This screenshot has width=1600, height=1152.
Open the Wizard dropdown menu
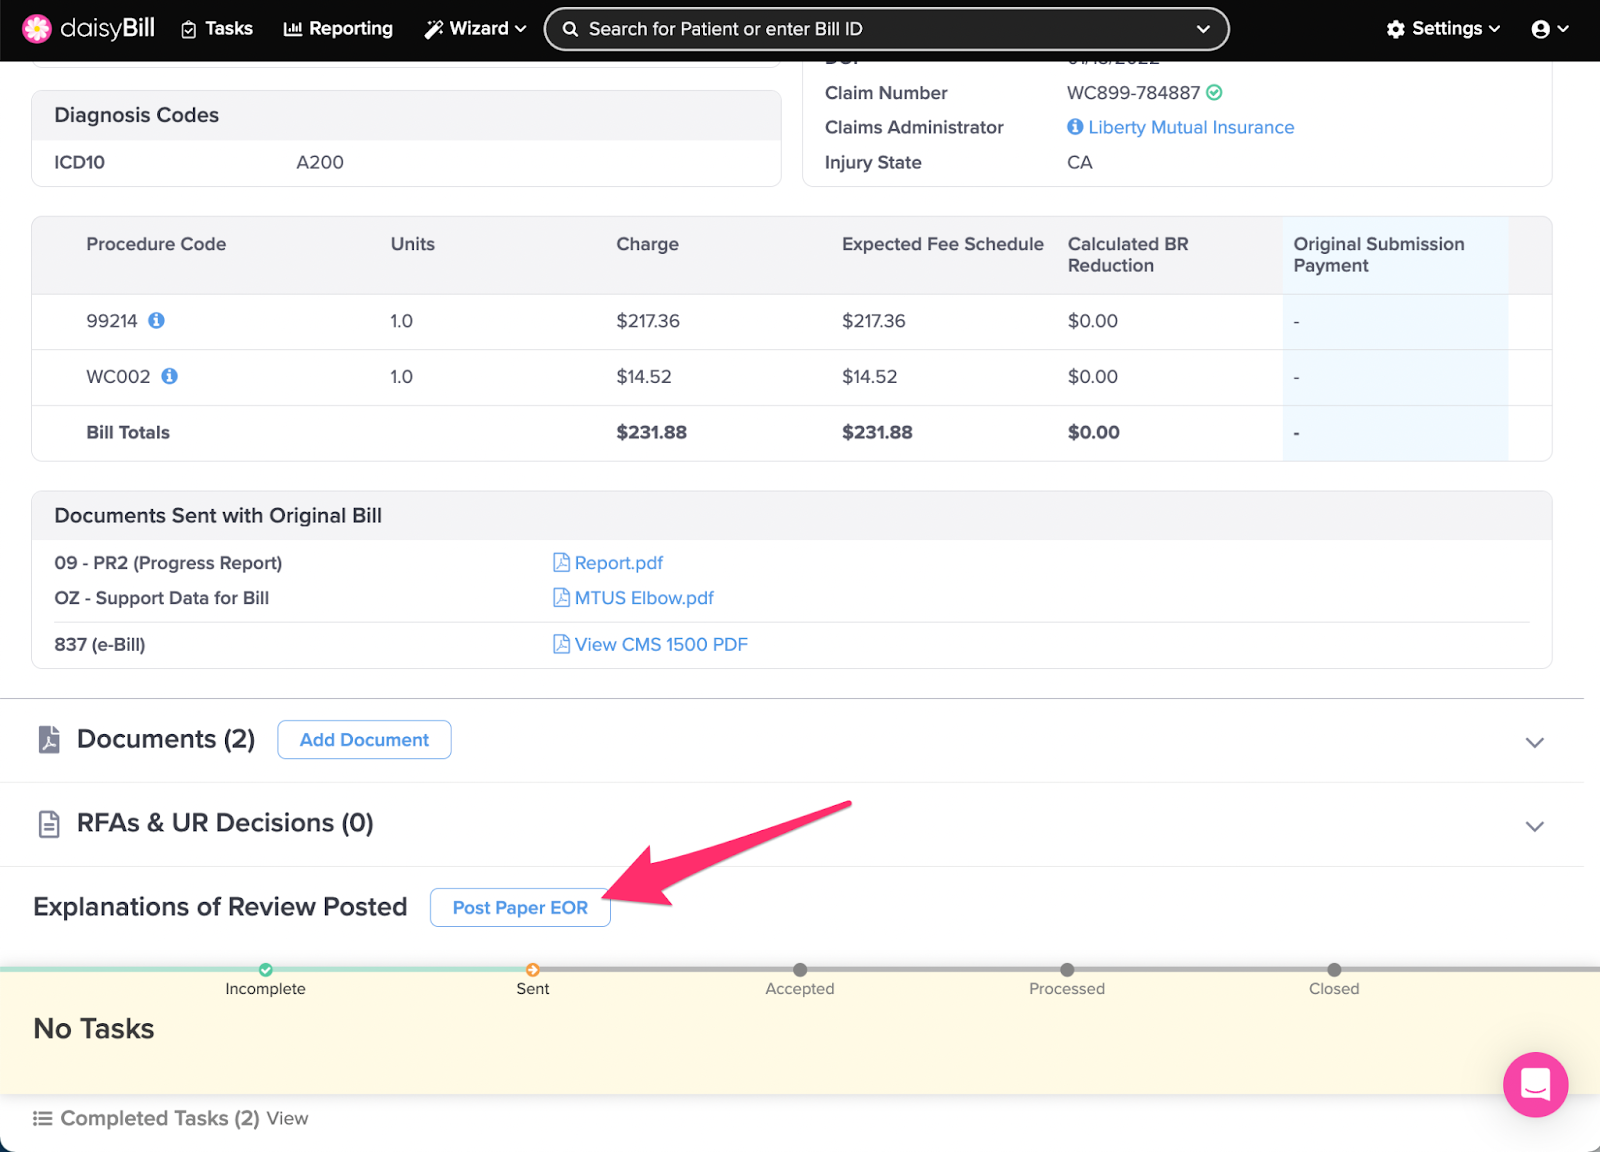pos(475,29)
